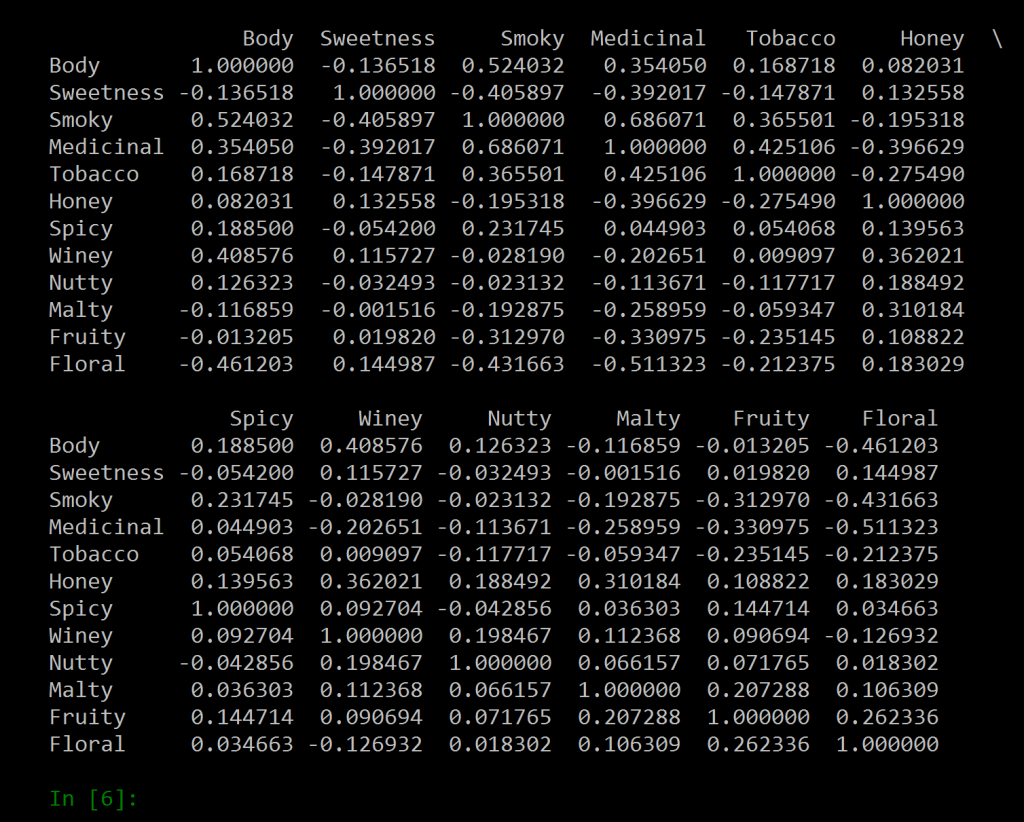The height and width of the screenshot is (822, 1024).
Task: Select Medicinal-row Tobacco value 0.425106
Action: (784, 147)
